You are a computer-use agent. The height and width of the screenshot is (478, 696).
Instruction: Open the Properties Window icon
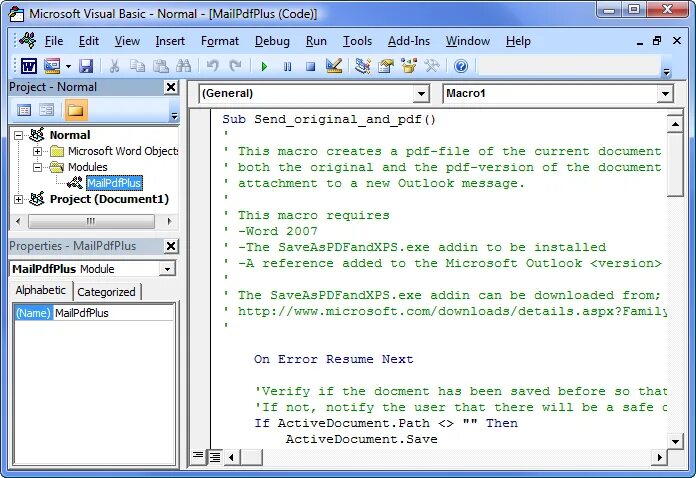pos(386,67)
